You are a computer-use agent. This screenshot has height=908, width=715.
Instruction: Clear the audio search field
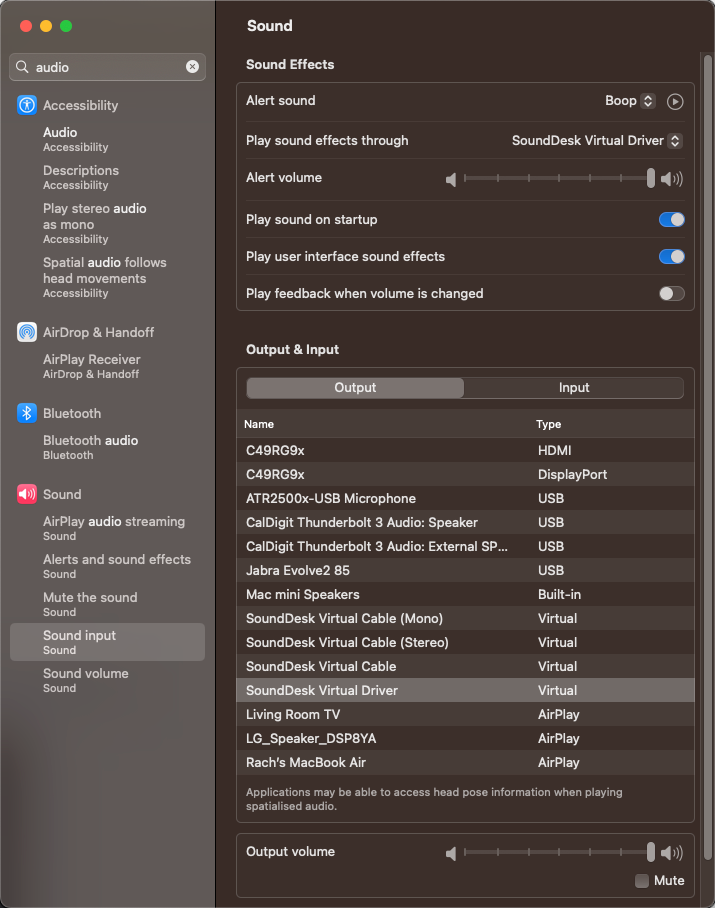click(192, 66)
